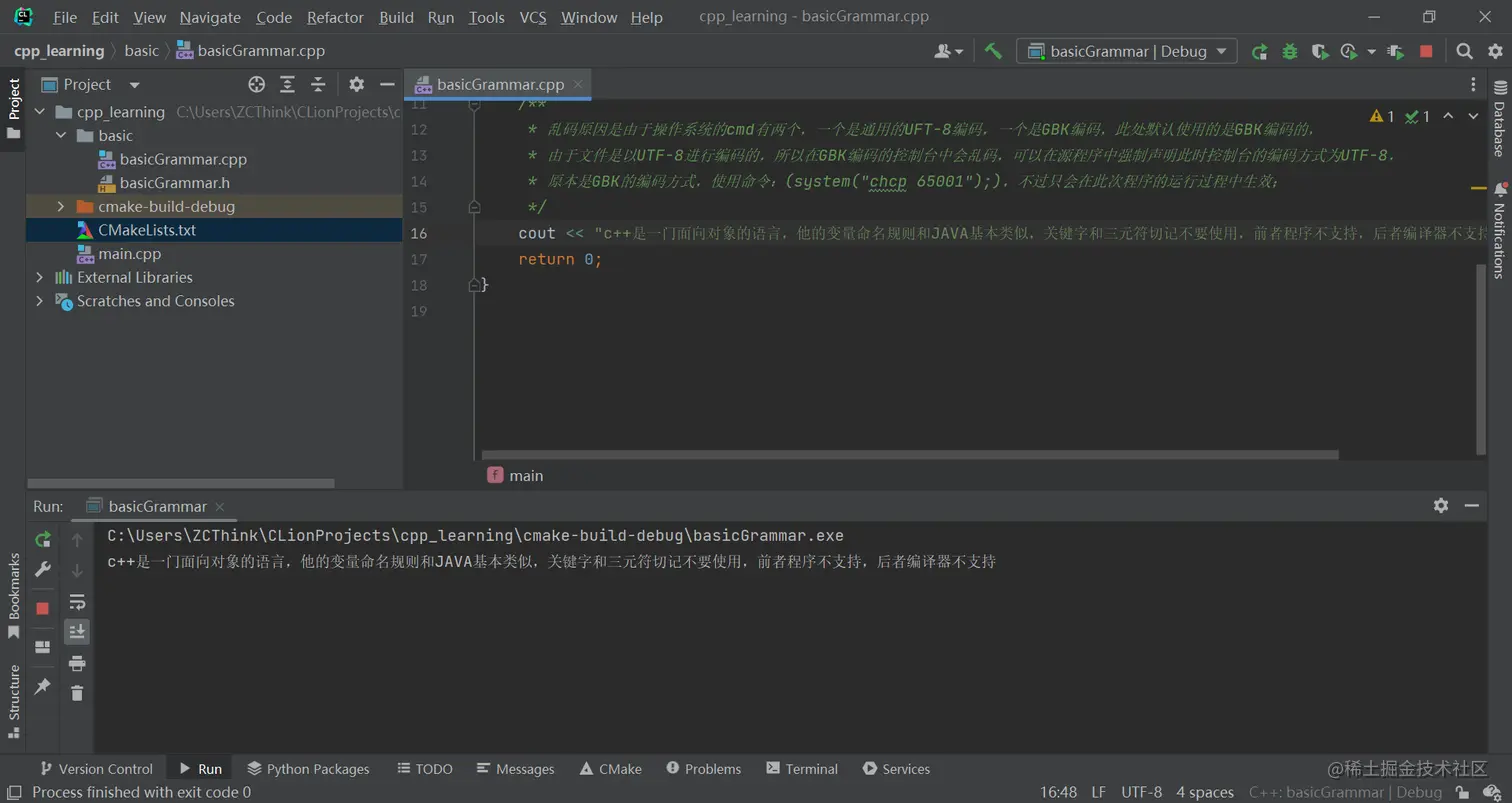The image size is (1512, 803).
Task: Click the Search Everywhere magnifier icon
Action: [x=1464, y=51]
